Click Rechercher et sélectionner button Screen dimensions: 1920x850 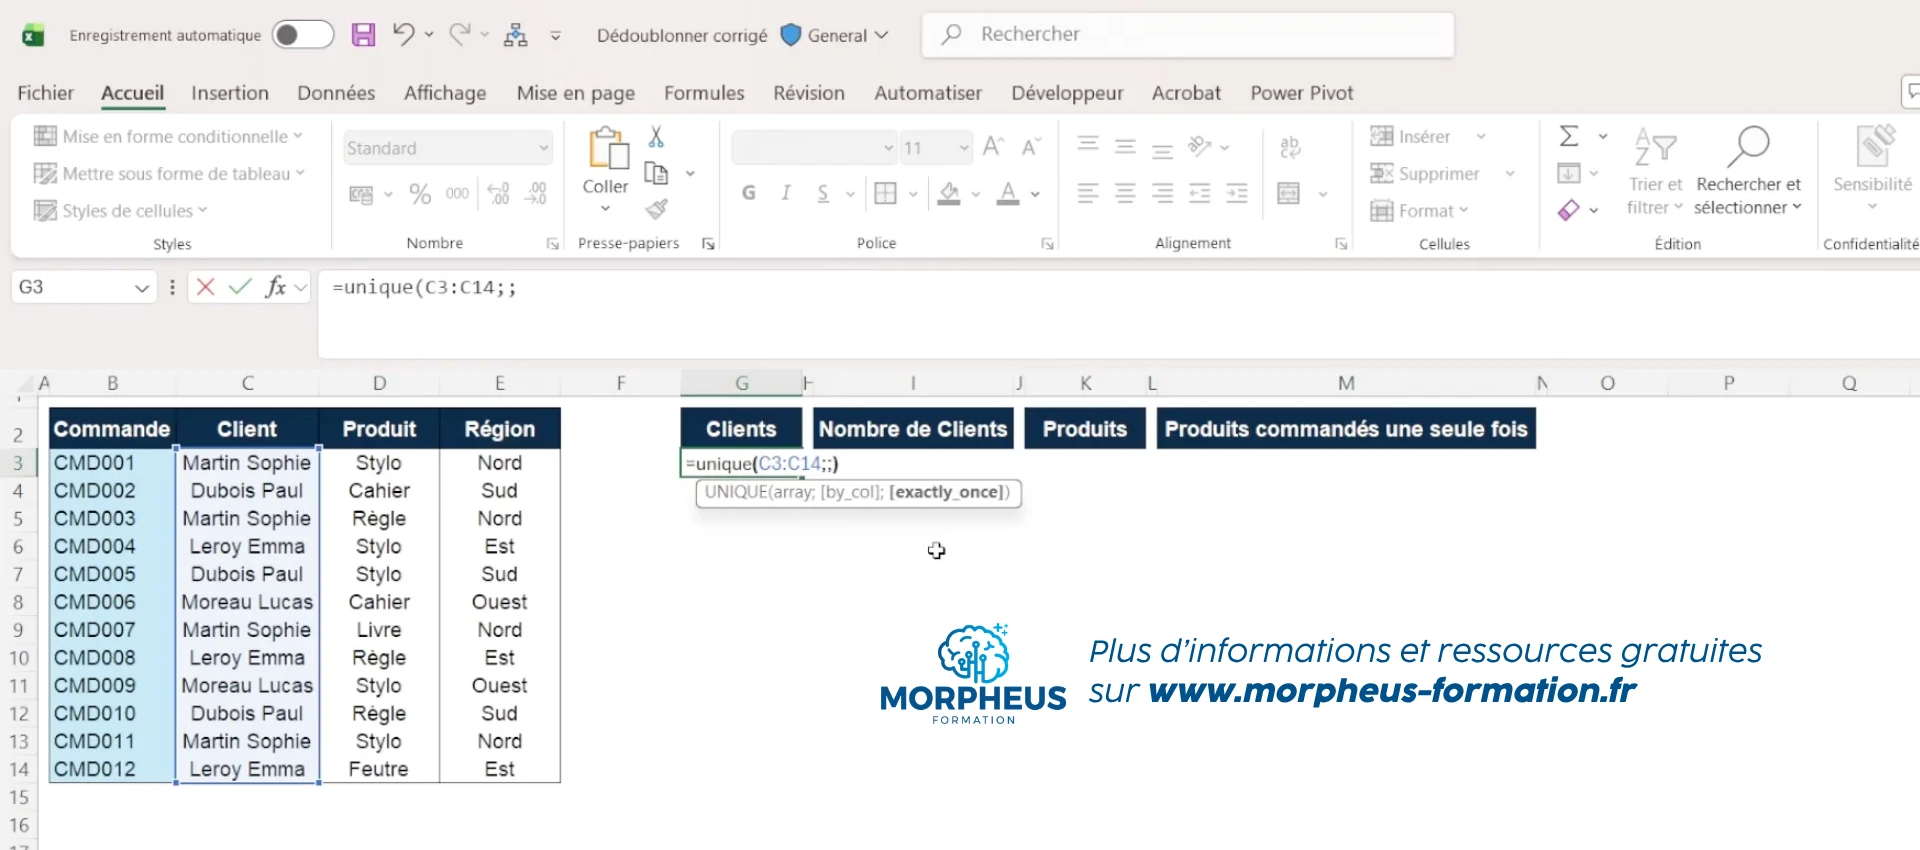click(1748, 171)
